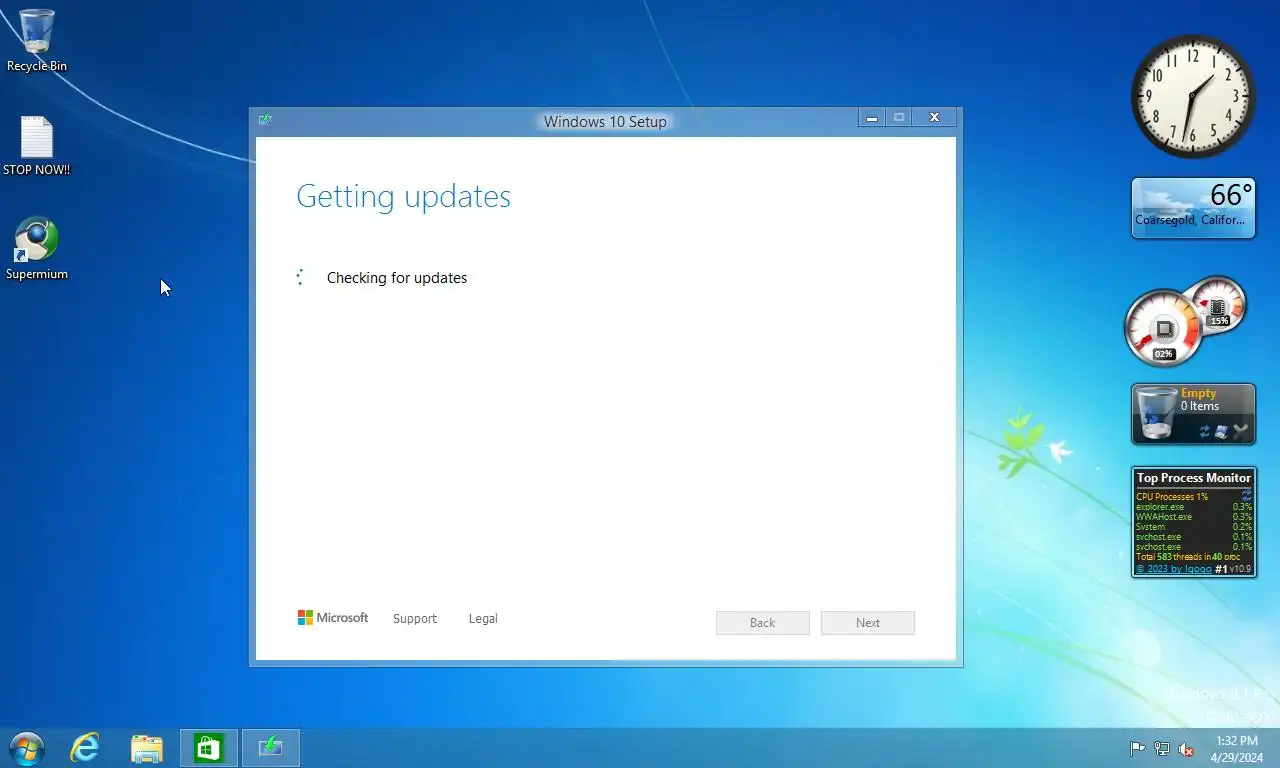Select the STOP NOW!! text file icon
This screenshot has height=768, width=1280.
pos(37,146)
